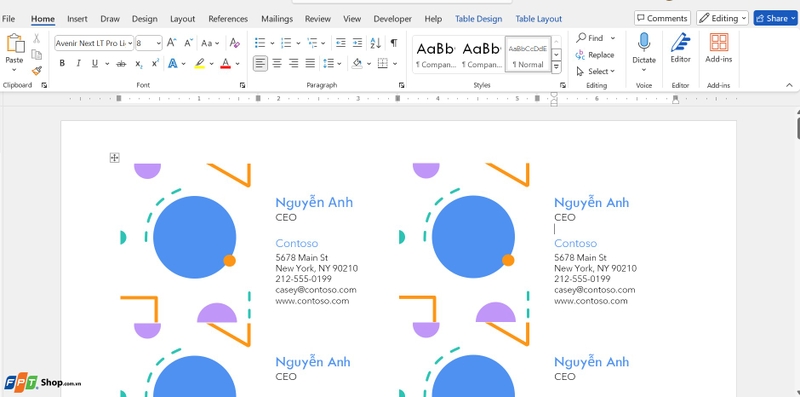Click the Copy icon in Clipboard group

coord(36,55)
